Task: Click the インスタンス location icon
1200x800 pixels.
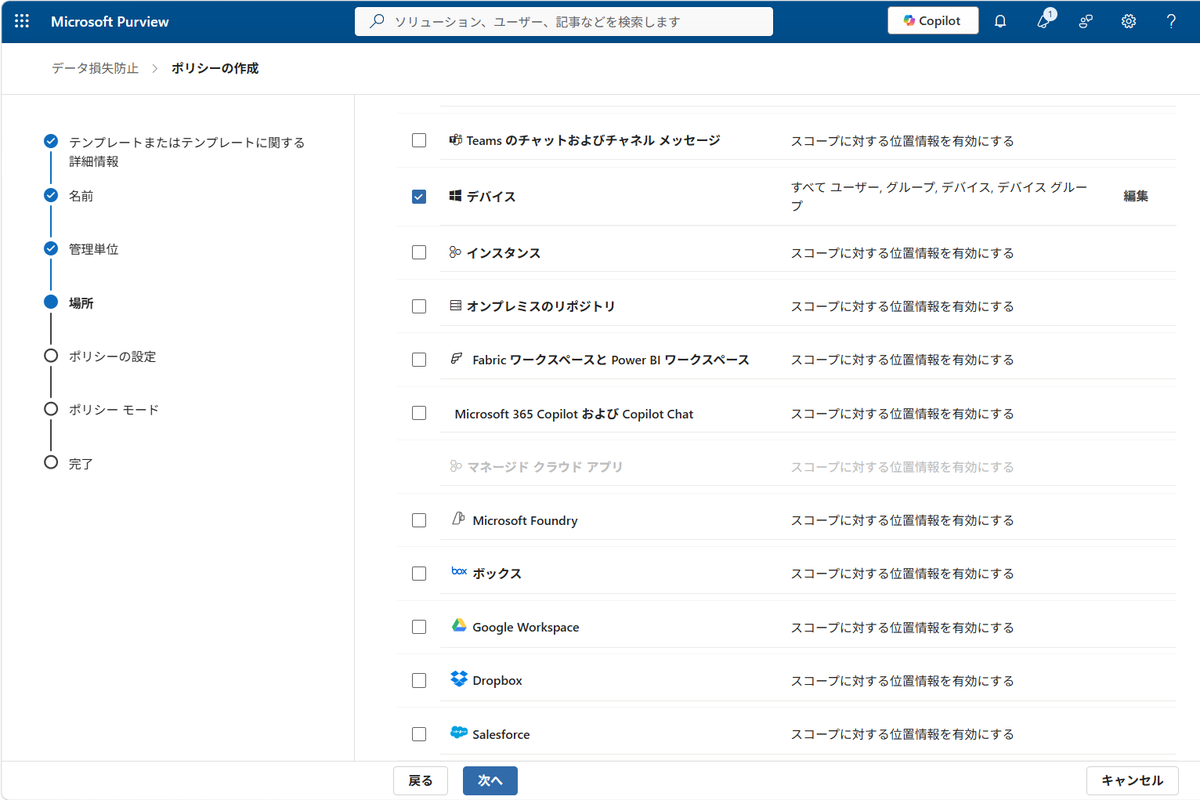Action: [x=455, y=253]
